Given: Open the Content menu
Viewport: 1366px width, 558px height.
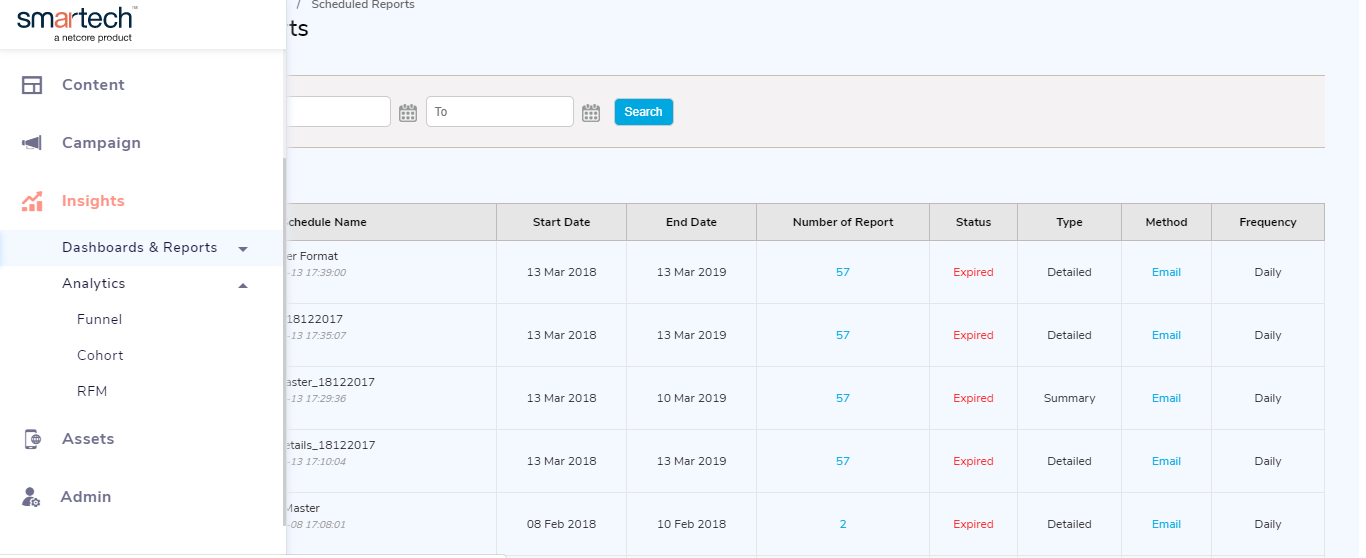Looking at the screenshot, I should point(93,85).
